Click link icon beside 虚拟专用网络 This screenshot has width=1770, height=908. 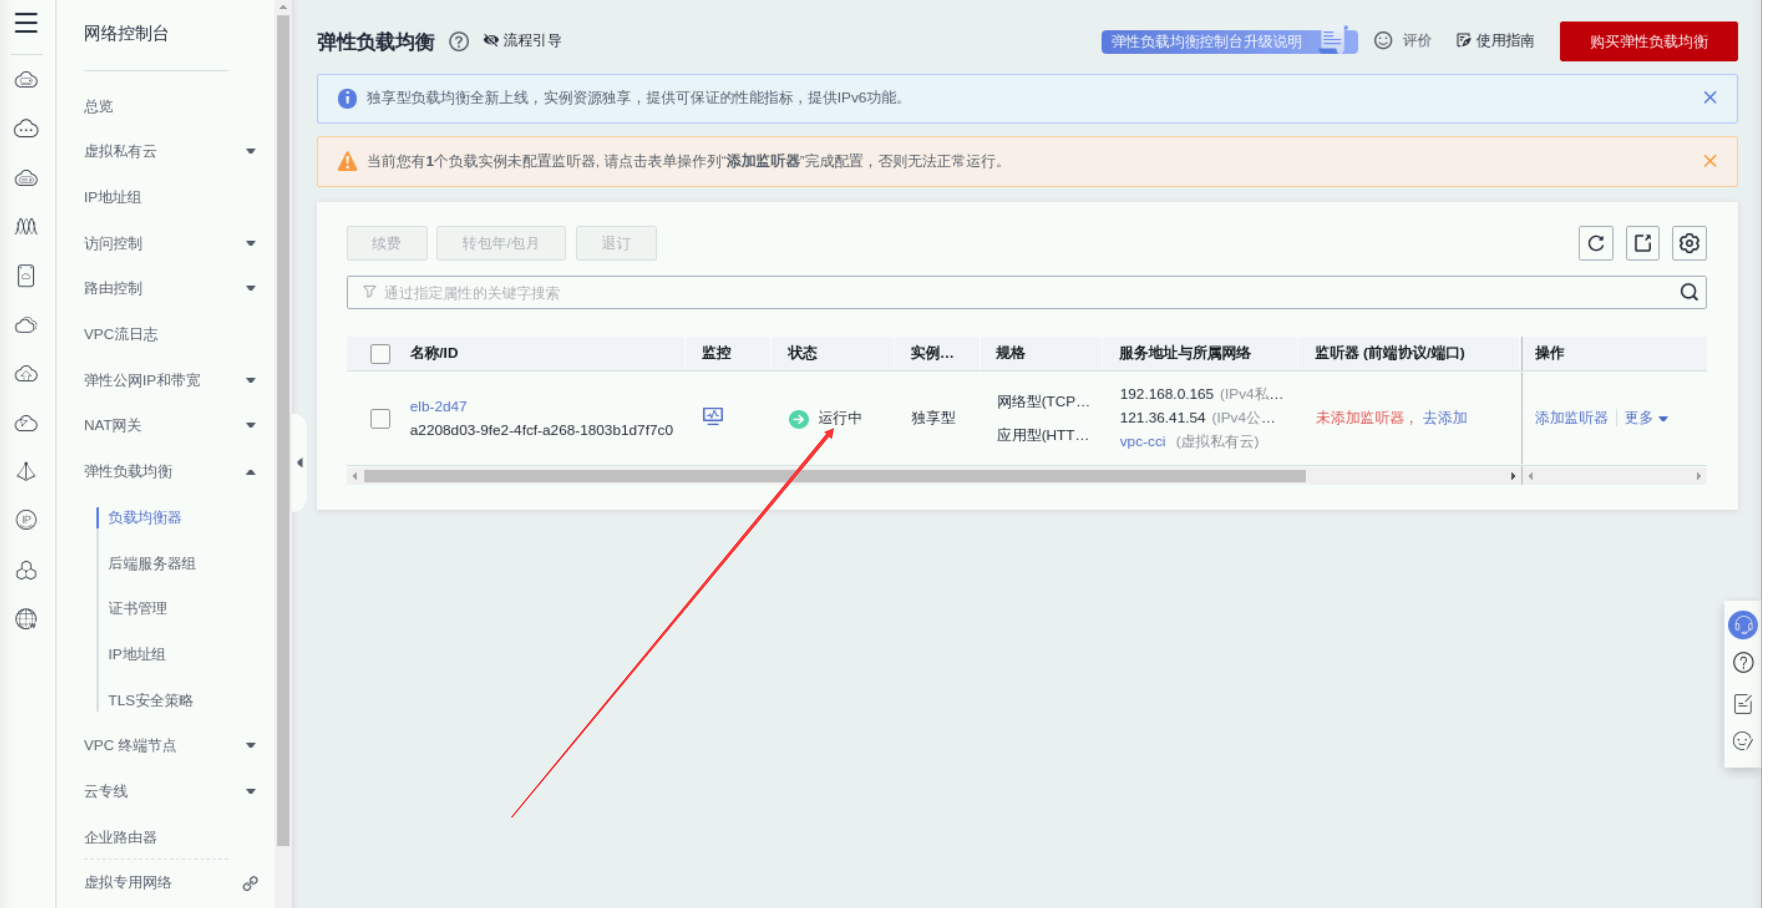[x=250, y=883]
